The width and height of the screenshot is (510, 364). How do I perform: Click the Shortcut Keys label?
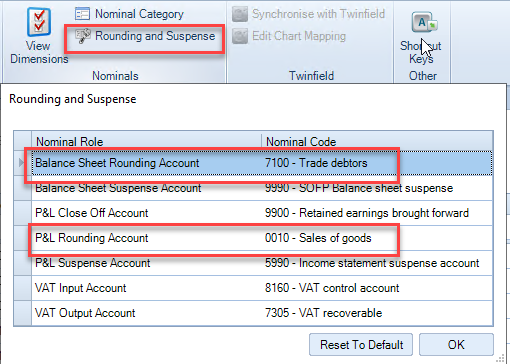[x=421, y=52]
